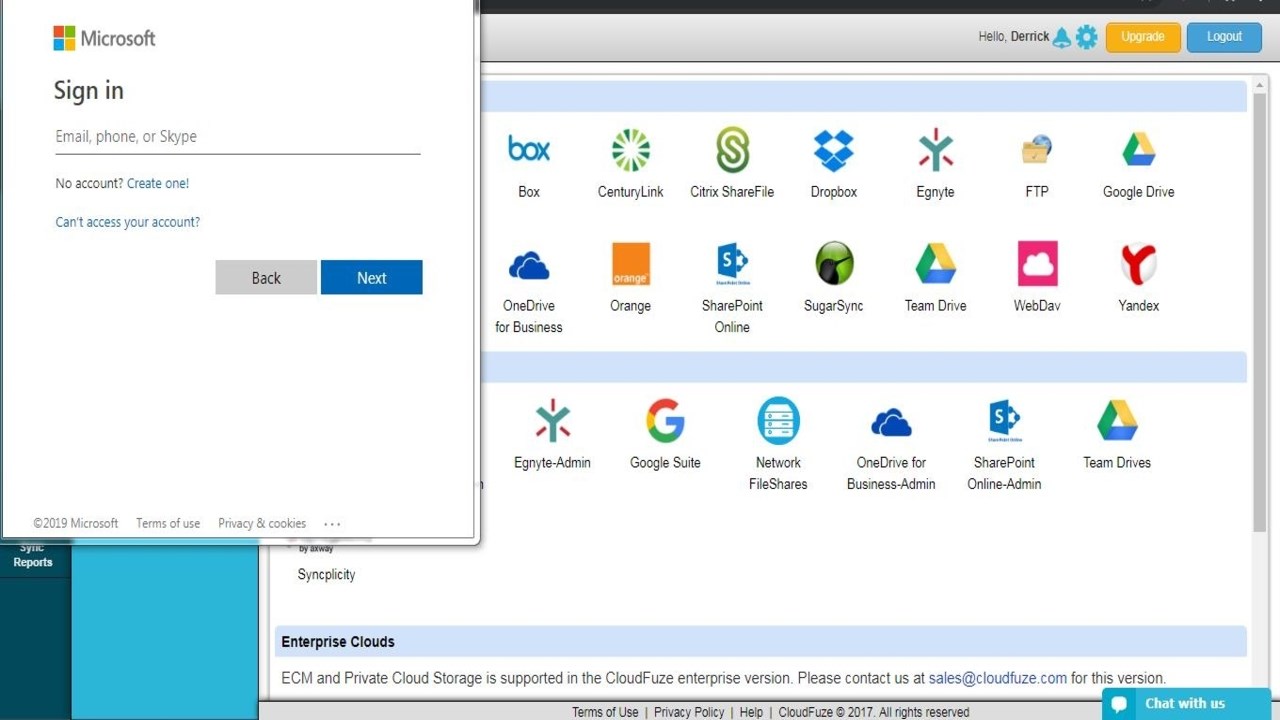Click the Enterprise Clouds heading
The width and height of the screenshot is (1280, 720).
[338, 642]
